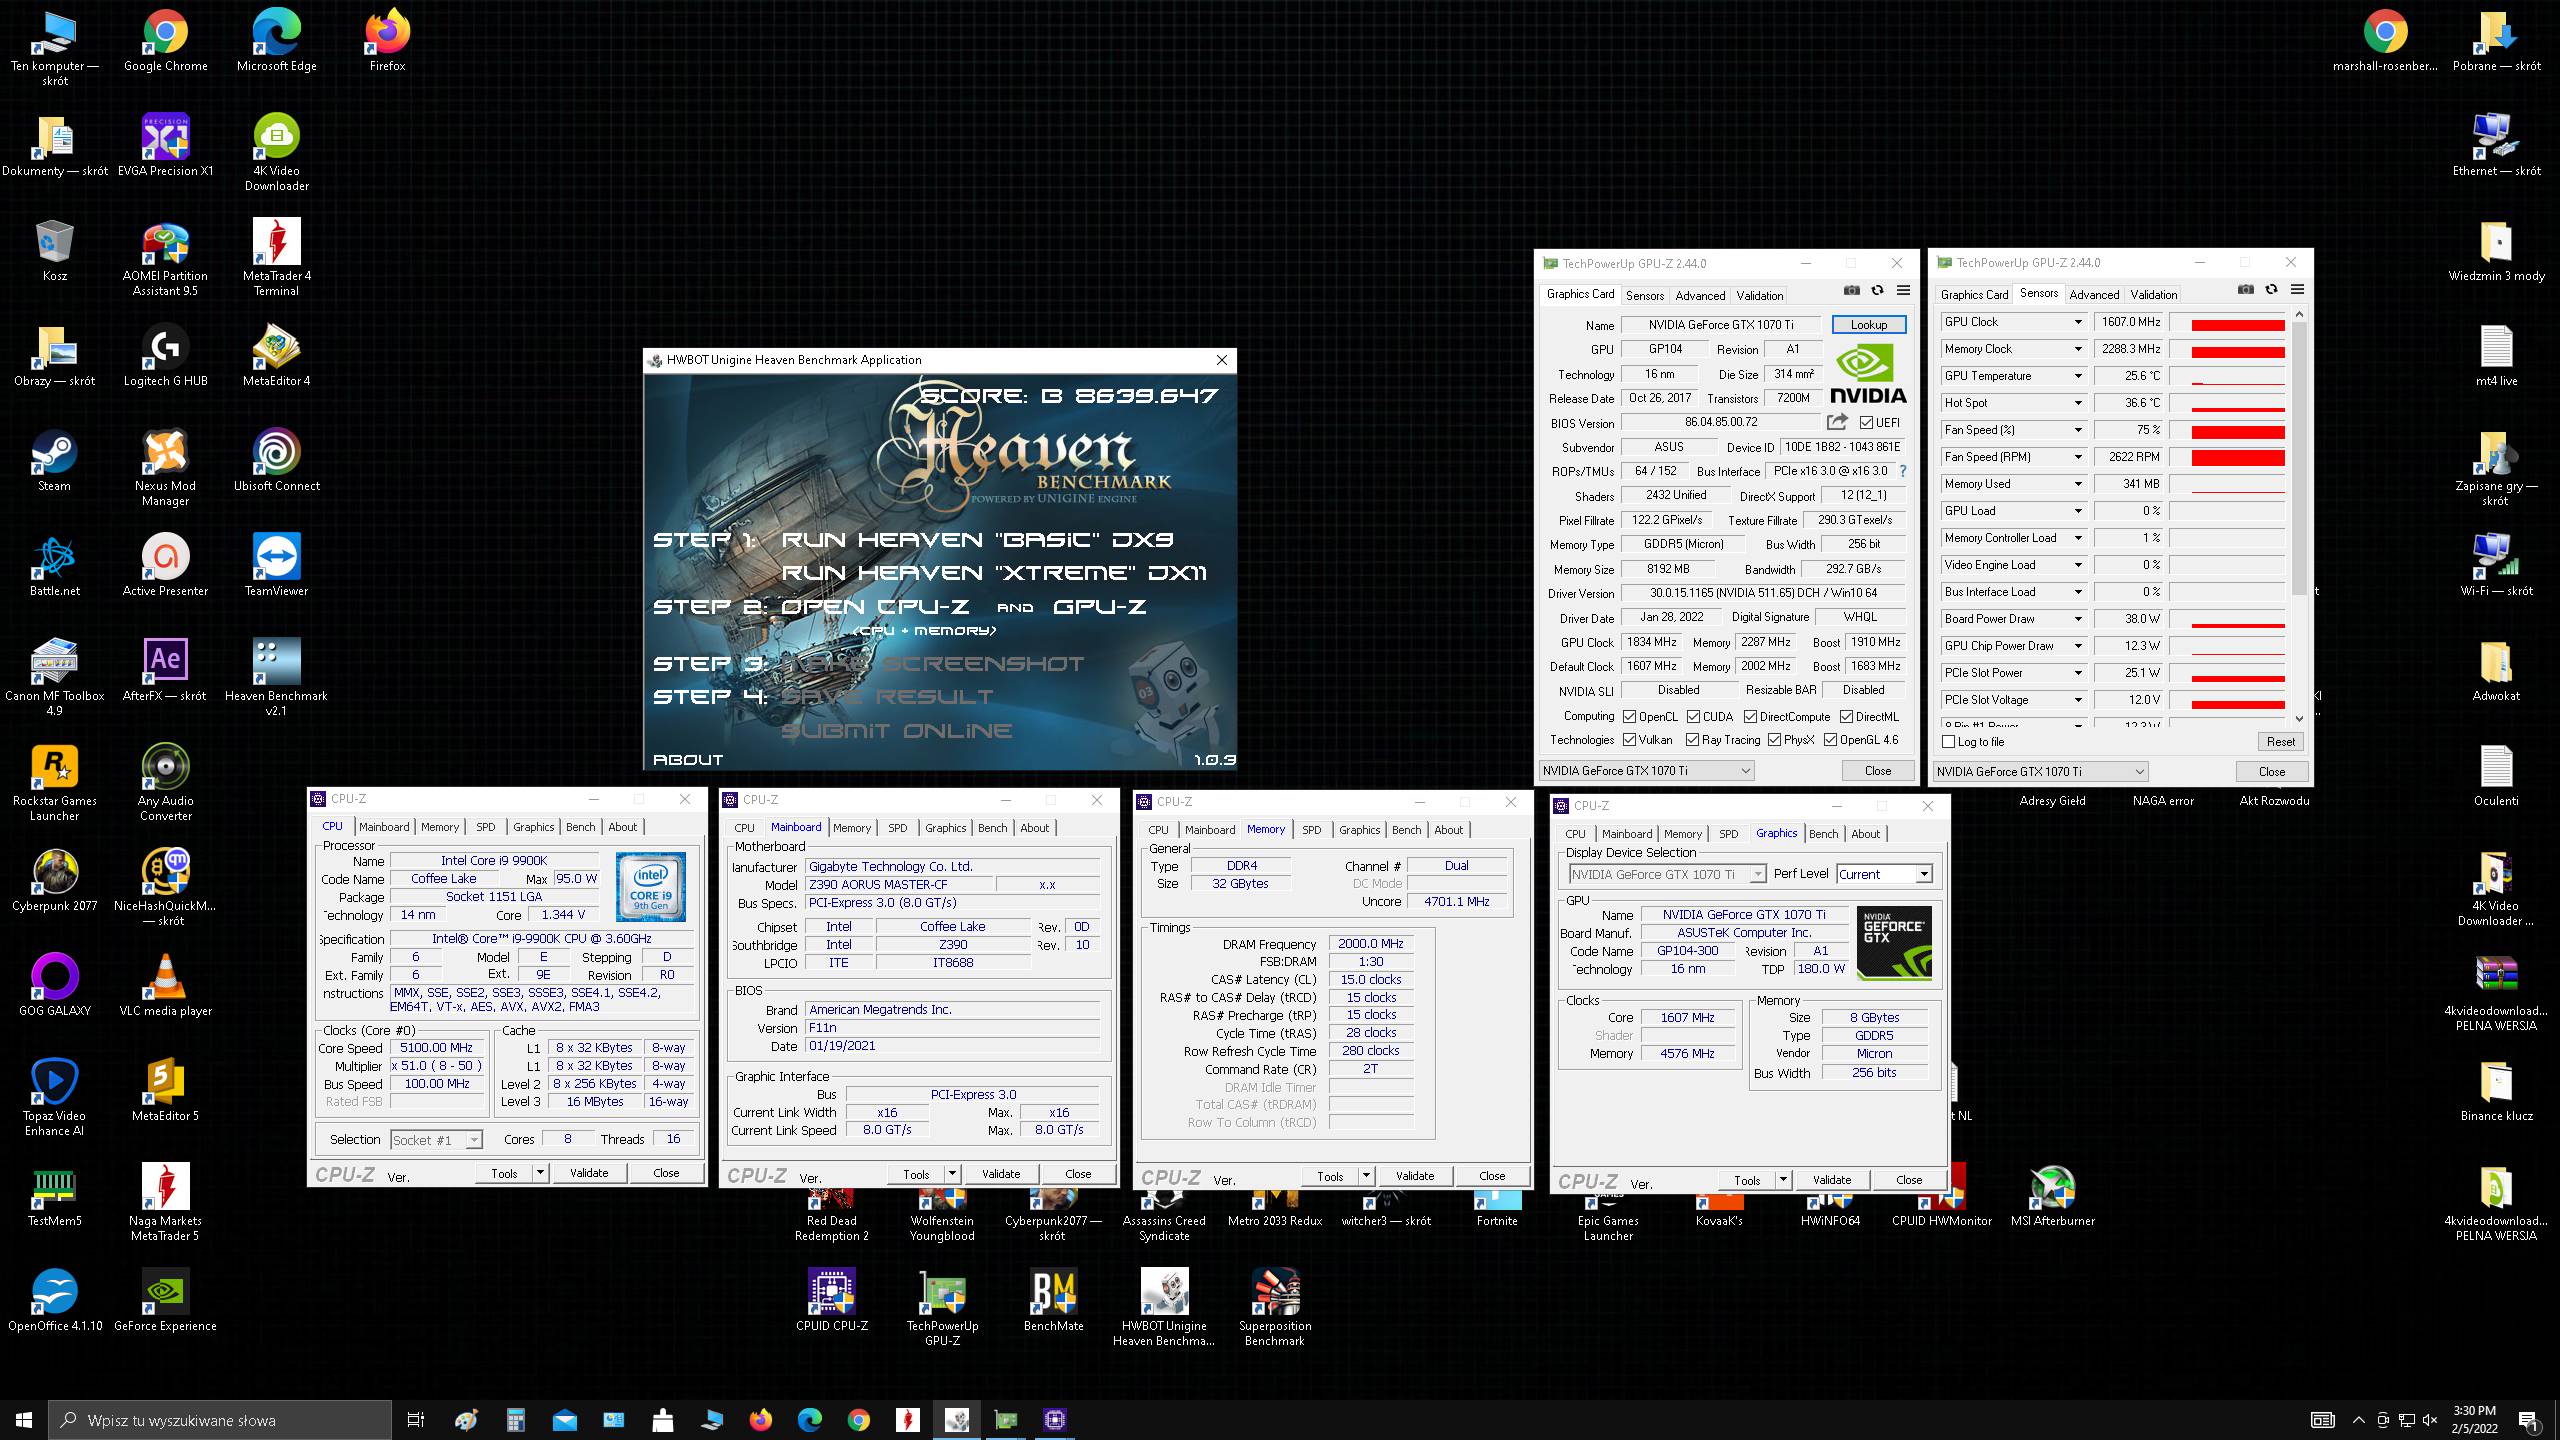2560x1440 pixels.
Task: Toggle the UEFI checkbox in GPU-Z
Action: tap(1866, 423)
